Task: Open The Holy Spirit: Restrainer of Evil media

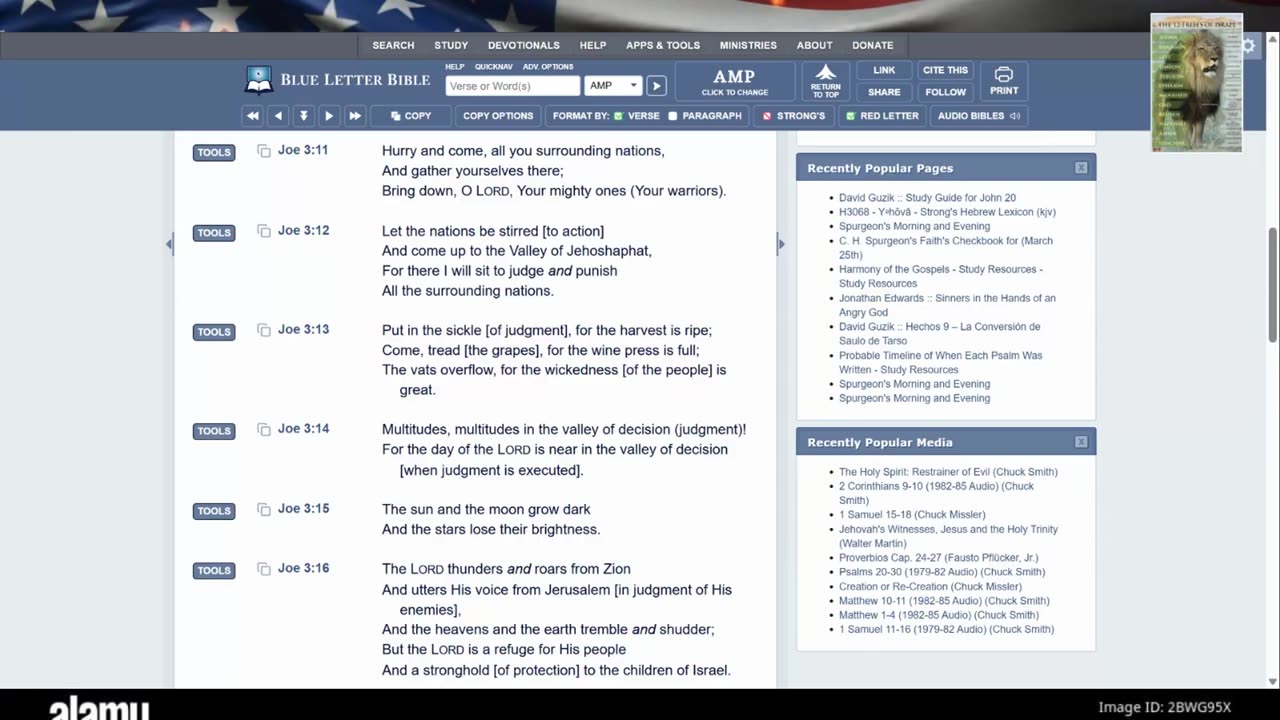Action: [948, 472]
